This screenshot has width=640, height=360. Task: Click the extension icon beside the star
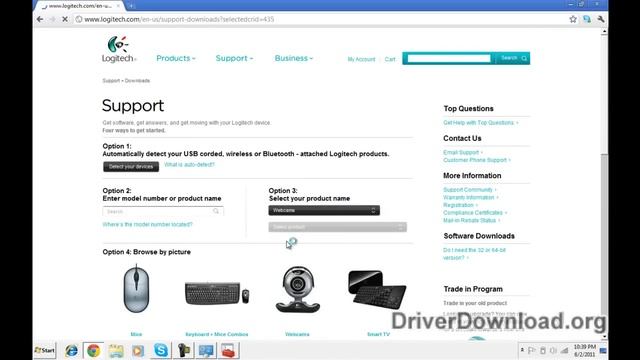tap(587, 19)
